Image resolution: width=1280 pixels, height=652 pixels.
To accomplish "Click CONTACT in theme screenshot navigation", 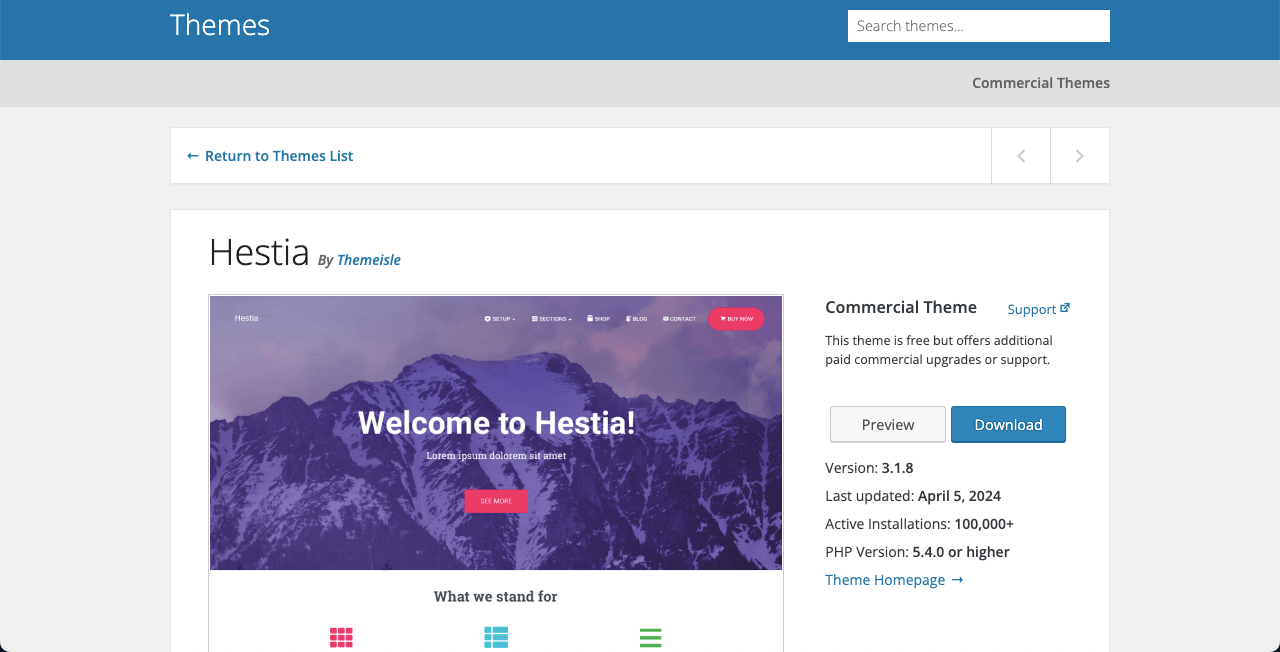I will pos(679,319).
